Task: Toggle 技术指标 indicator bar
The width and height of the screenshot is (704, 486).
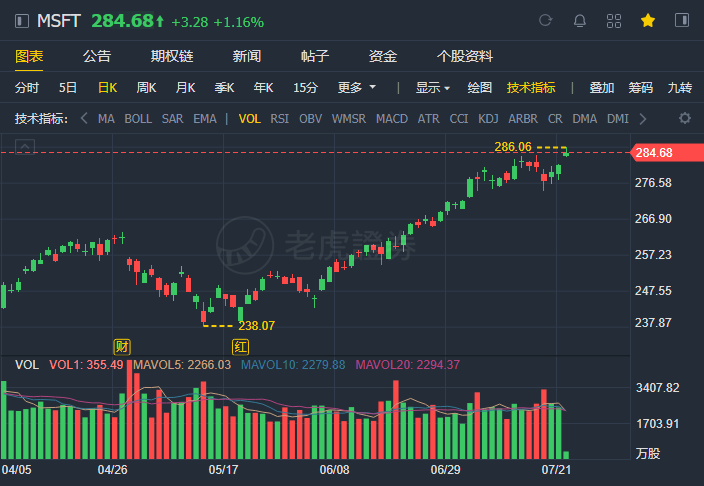Action: point(531,88)
